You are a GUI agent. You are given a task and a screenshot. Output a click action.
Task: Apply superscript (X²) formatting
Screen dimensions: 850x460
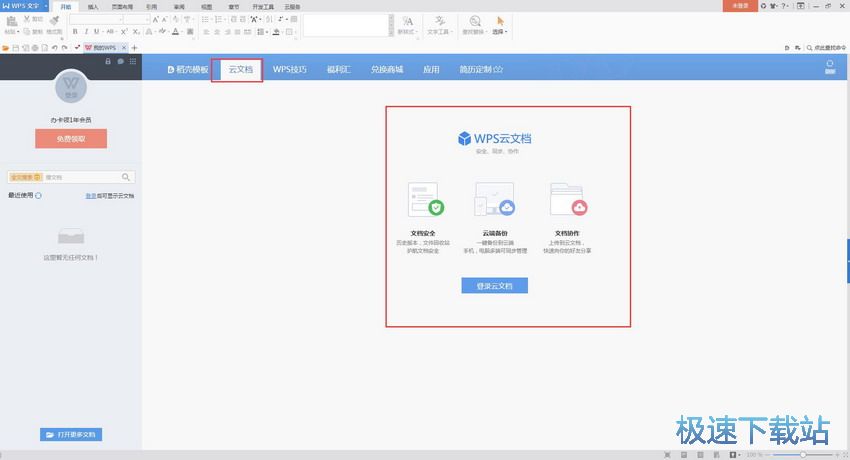click(124, 32)
